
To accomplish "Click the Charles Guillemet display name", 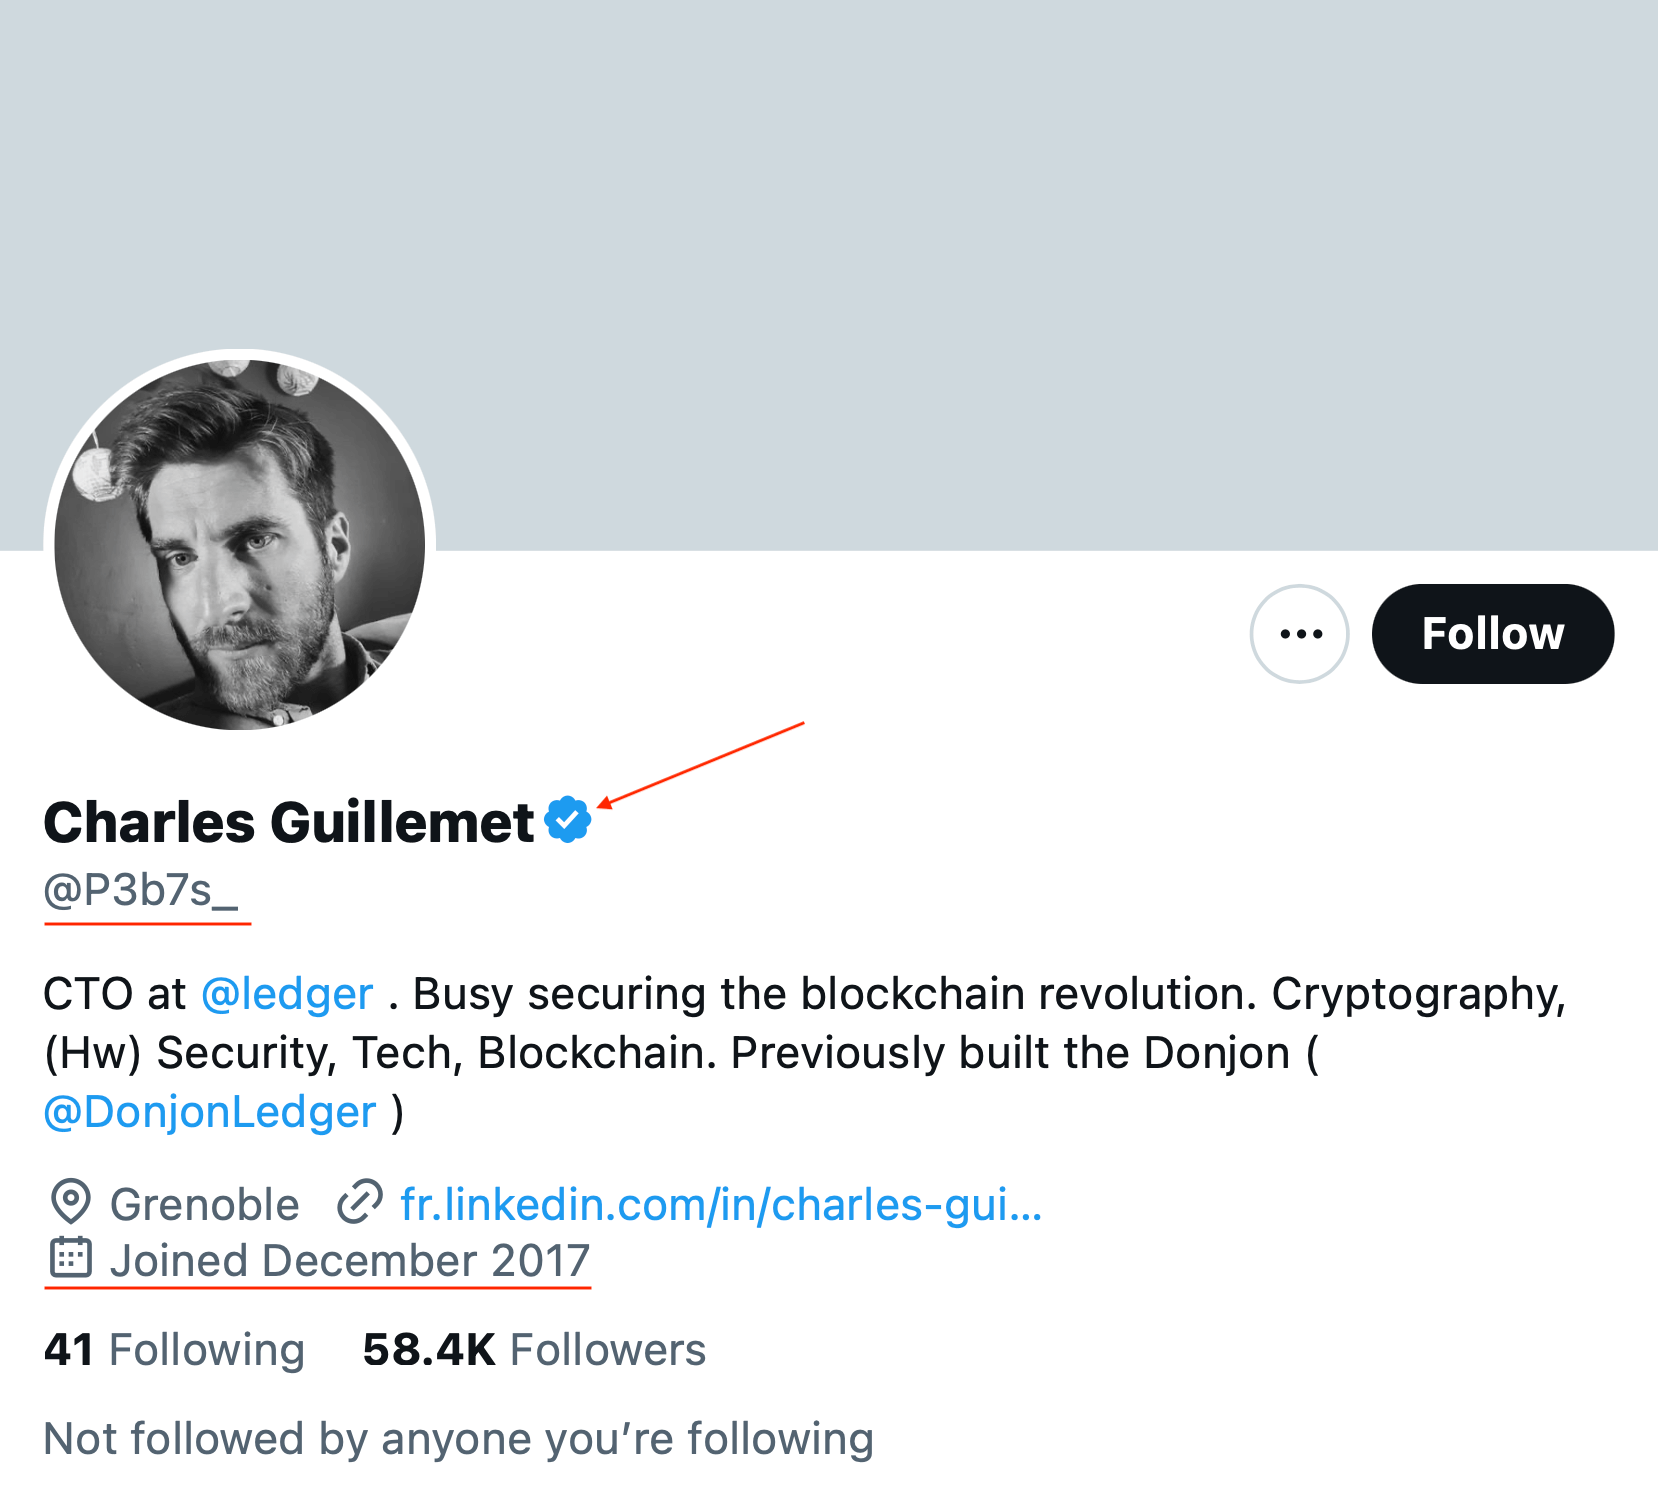I will point(289,822).
